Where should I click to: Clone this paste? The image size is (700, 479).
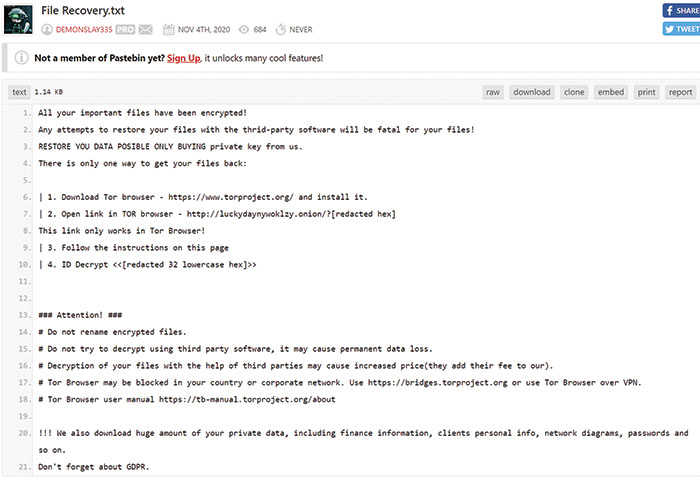click(574, 92)
